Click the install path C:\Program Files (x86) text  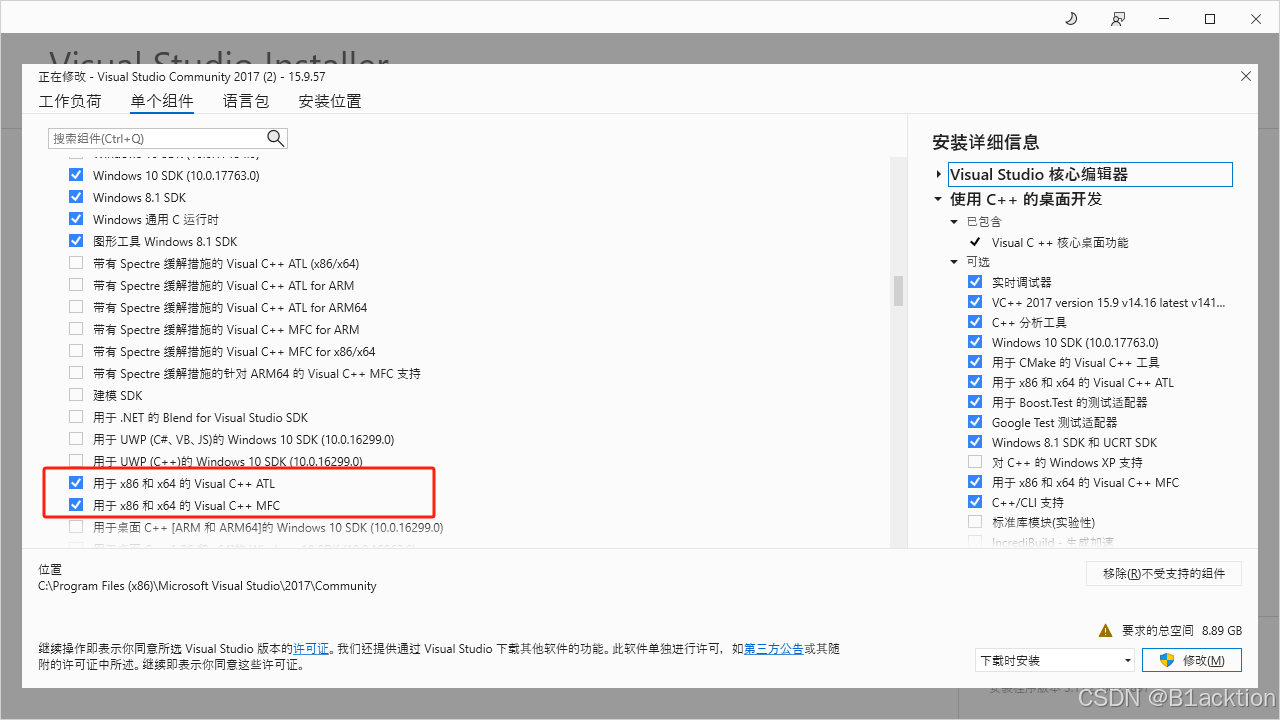[208, 586]
